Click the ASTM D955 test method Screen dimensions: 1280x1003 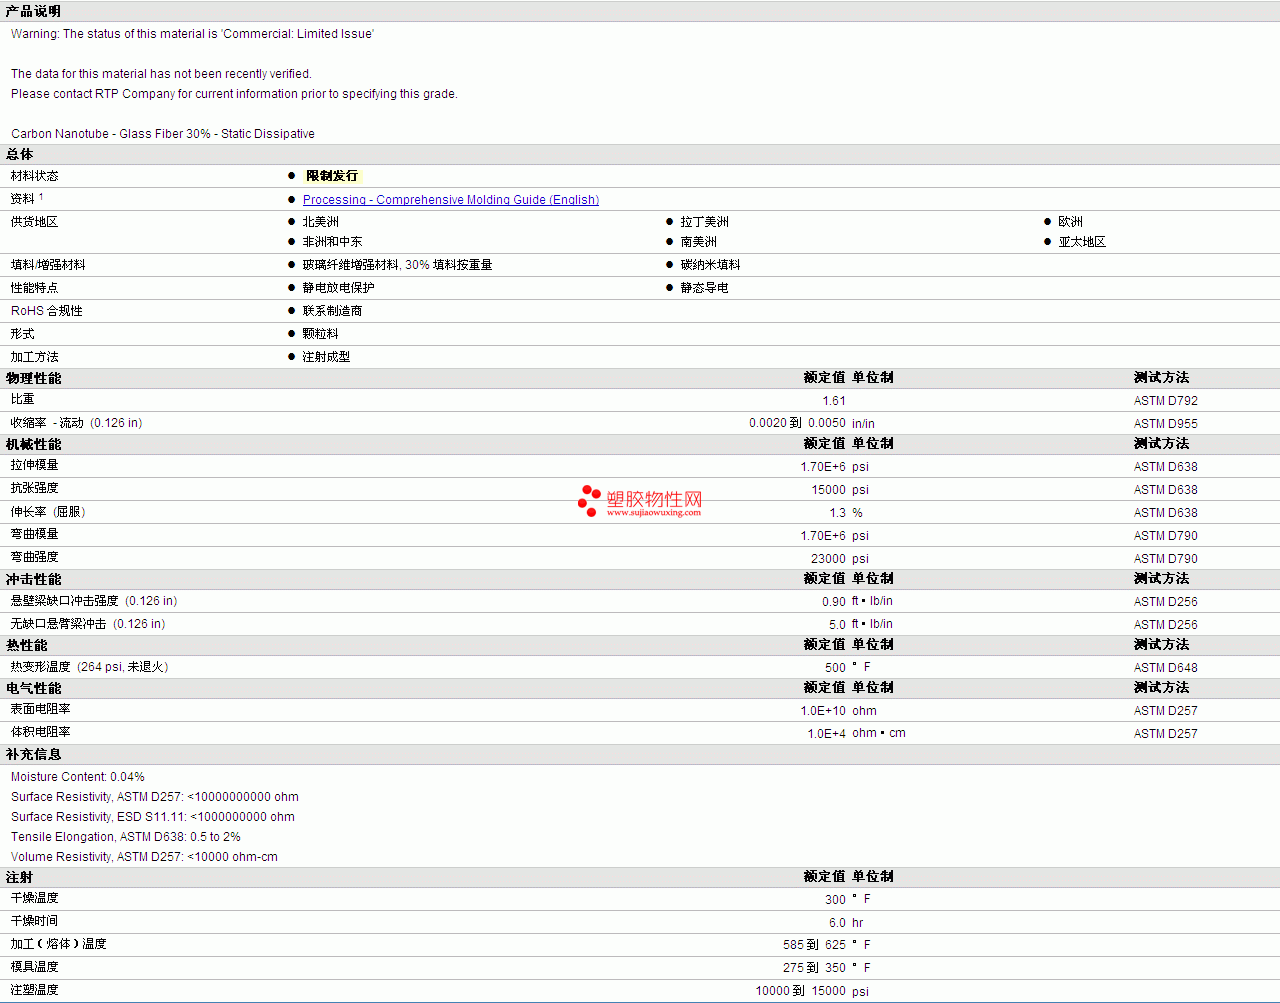coord(1165,424)
